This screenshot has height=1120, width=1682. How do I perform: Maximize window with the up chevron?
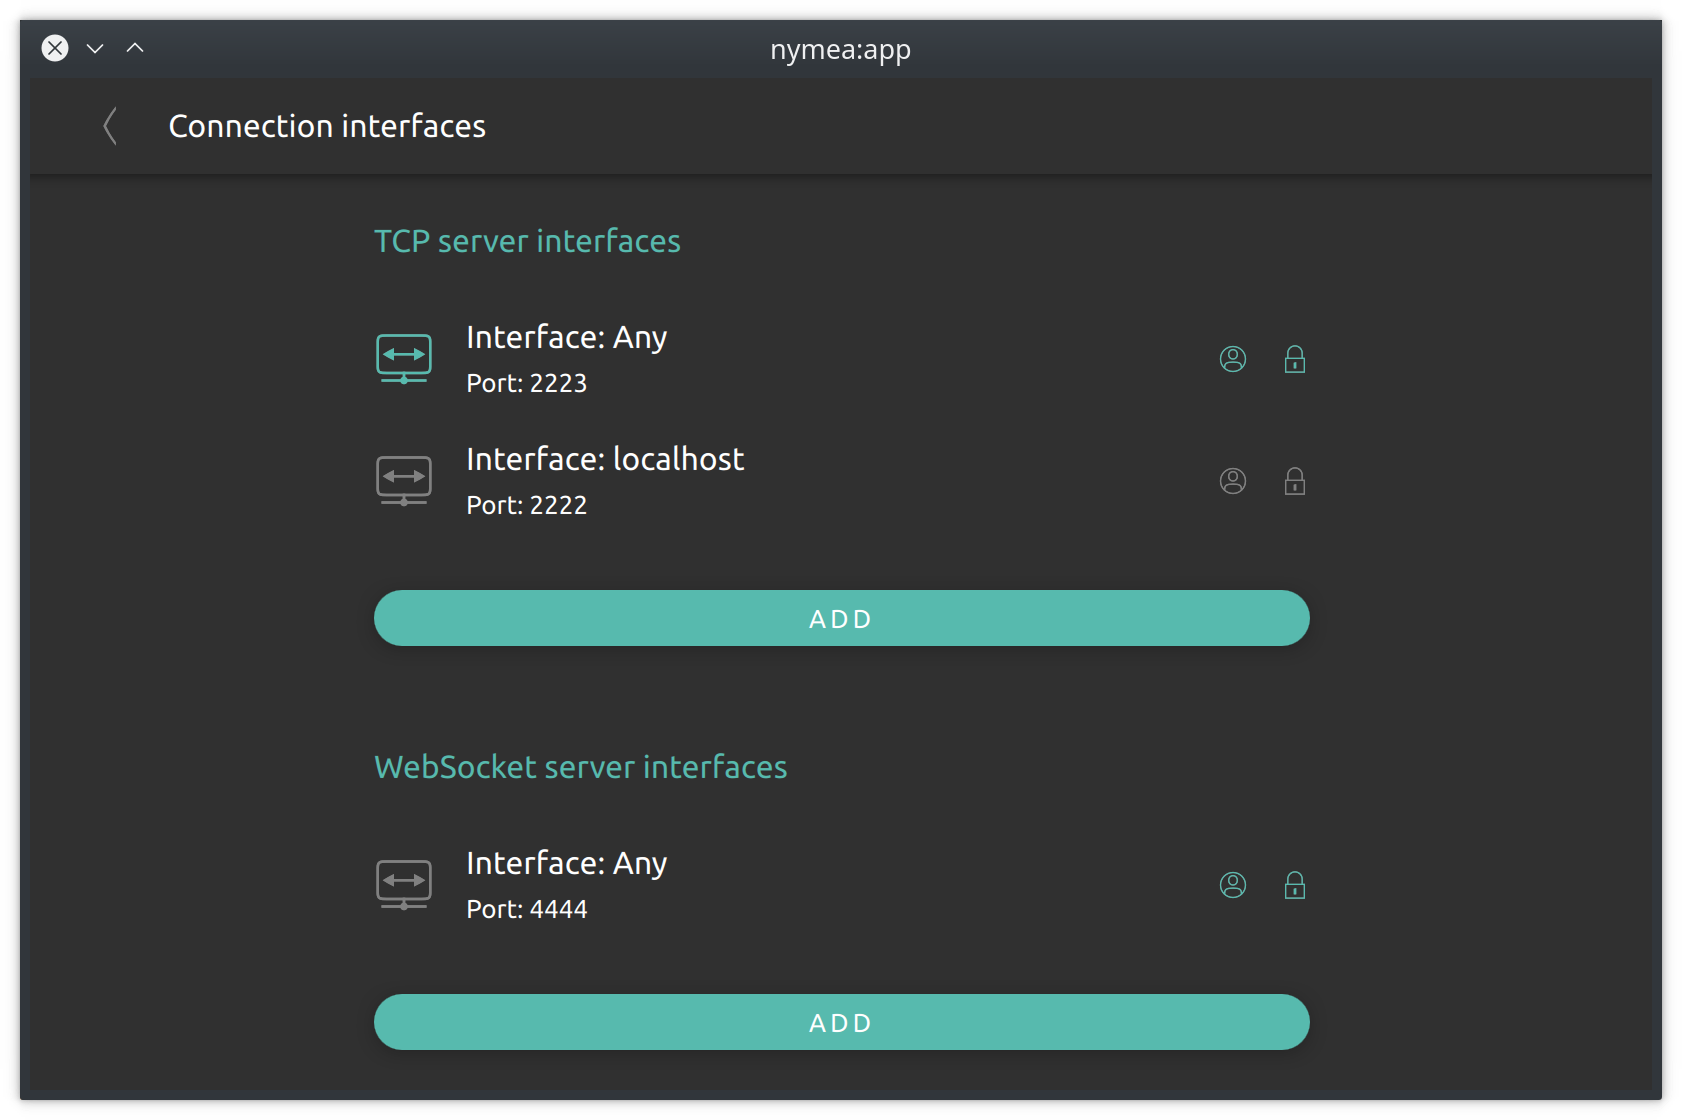coord(135,48)
